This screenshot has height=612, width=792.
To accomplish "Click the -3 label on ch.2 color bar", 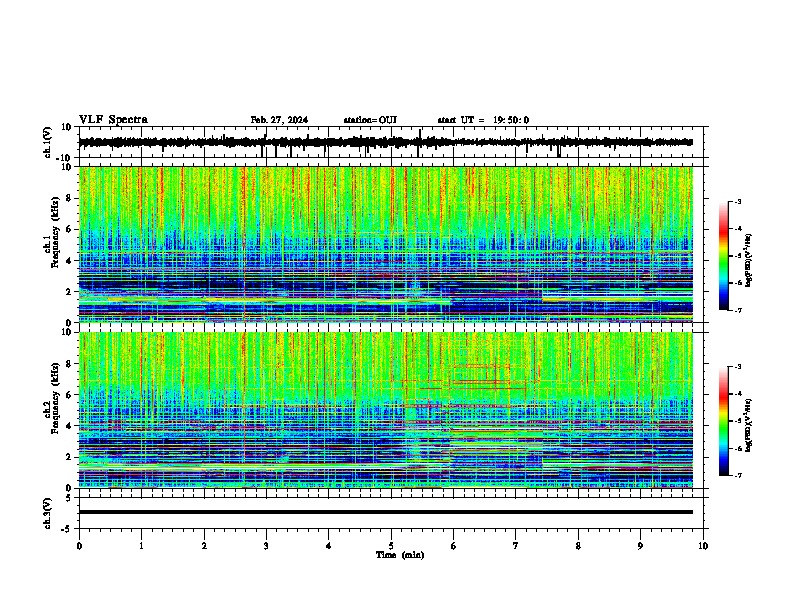I will [738, 366].
